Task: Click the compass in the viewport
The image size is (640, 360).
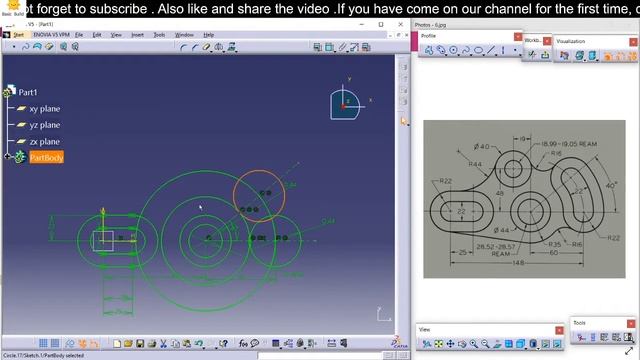Action: tap(345, 104)
